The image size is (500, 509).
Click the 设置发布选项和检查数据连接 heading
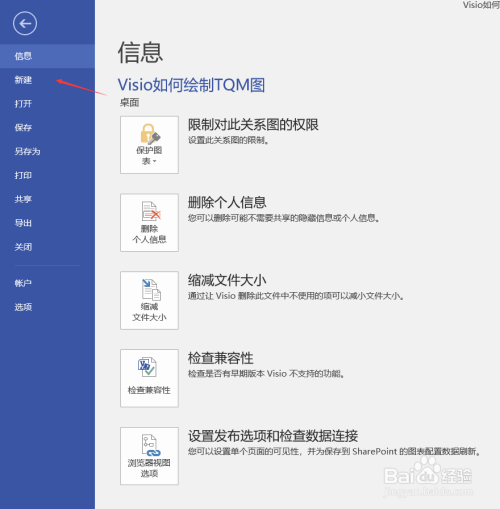273,436
